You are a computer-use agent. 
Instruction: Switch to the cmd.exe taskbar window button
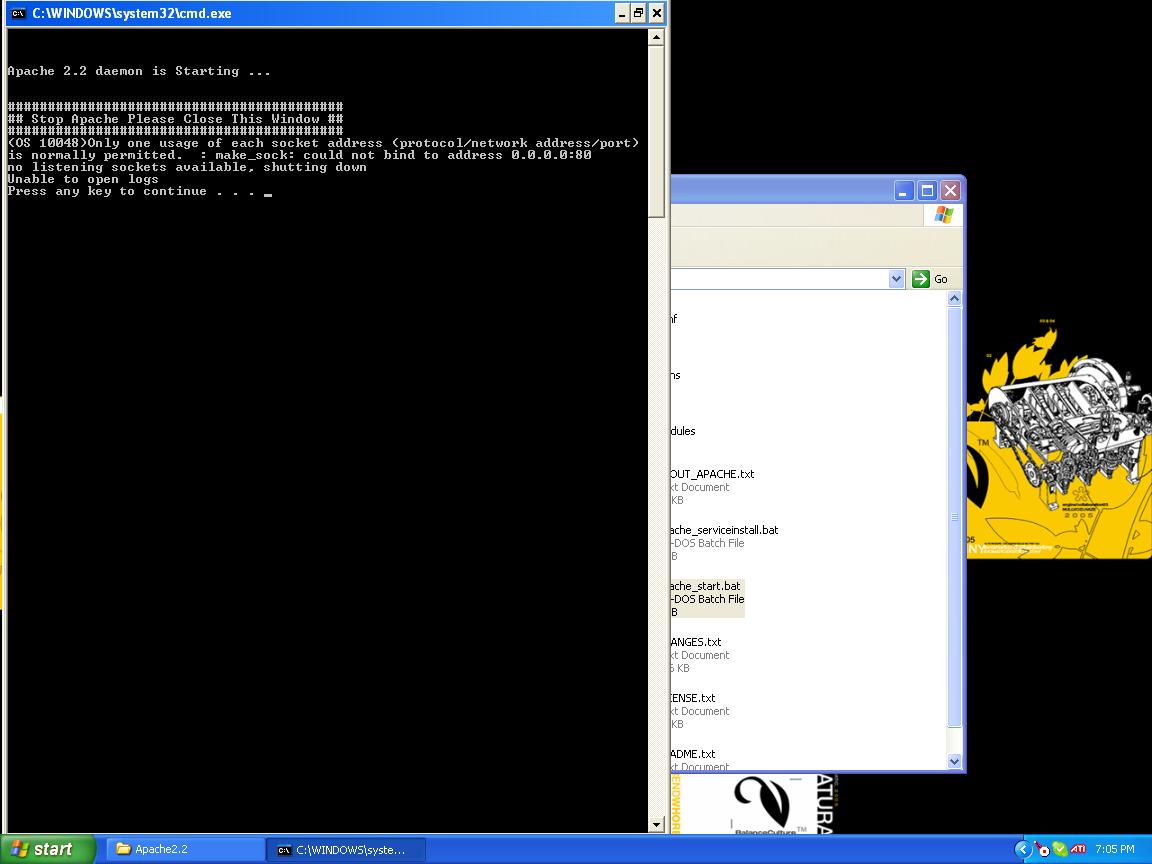point(345,849)
